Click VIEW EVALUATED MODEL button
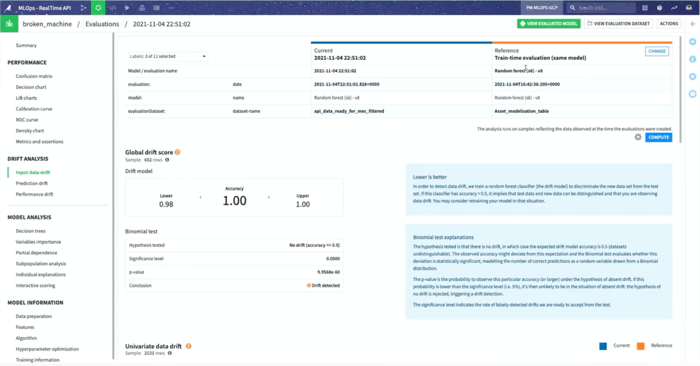The image size is (700, 366). click(x=549, y=24)
